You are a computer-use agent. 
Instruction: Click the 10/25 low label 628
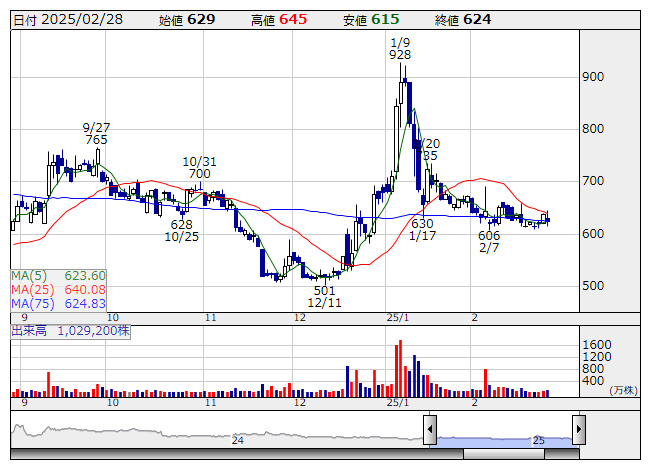click(x=181, y=225)
